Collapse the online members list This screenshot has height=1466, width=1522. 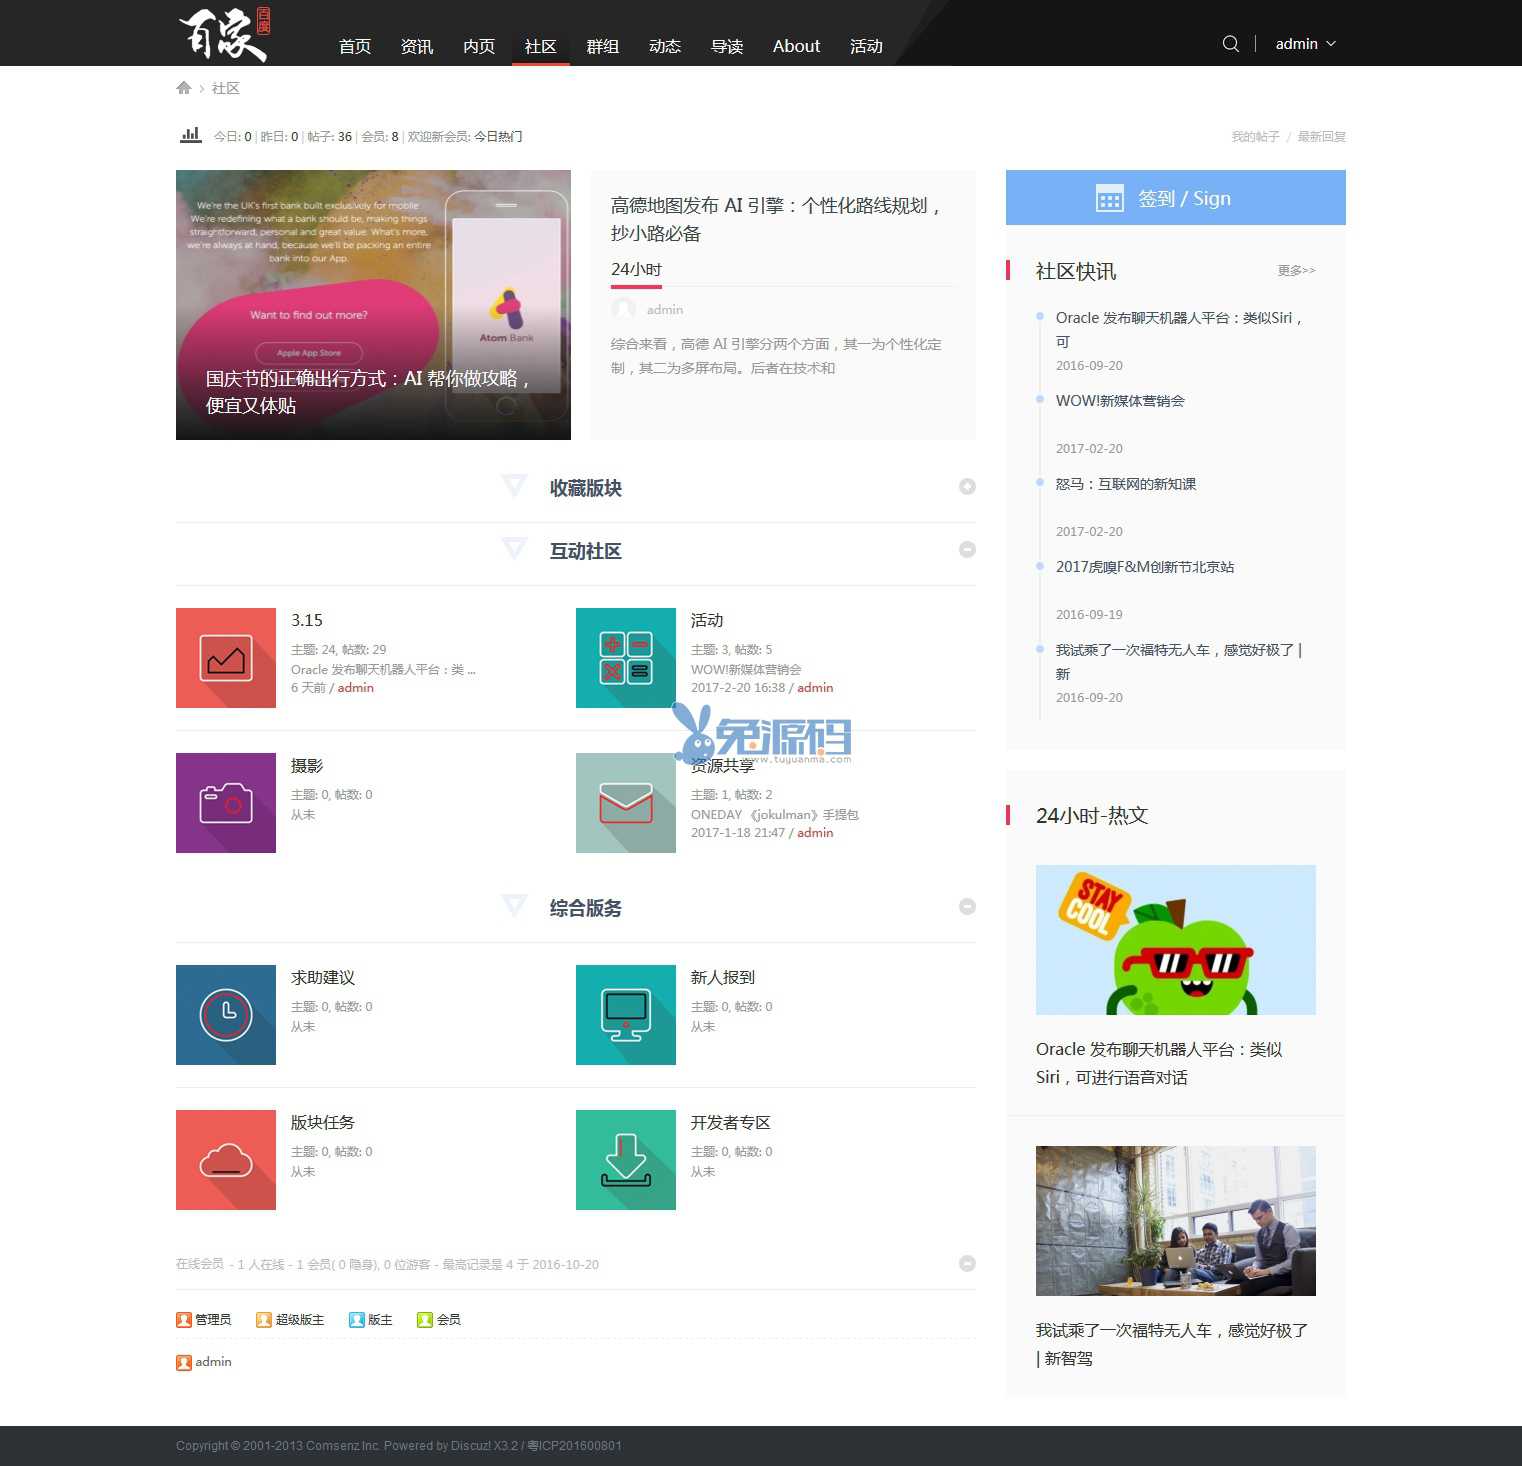coord(967,1264)
